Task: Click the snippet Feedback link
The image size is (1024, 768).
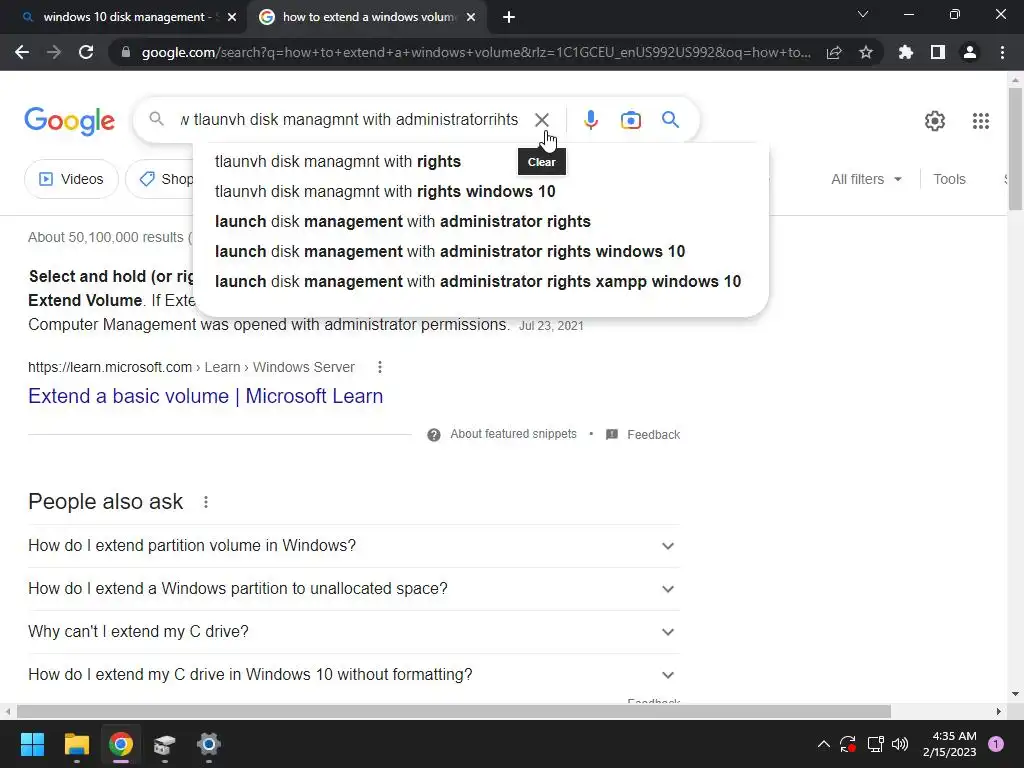Action: [653, 435]
